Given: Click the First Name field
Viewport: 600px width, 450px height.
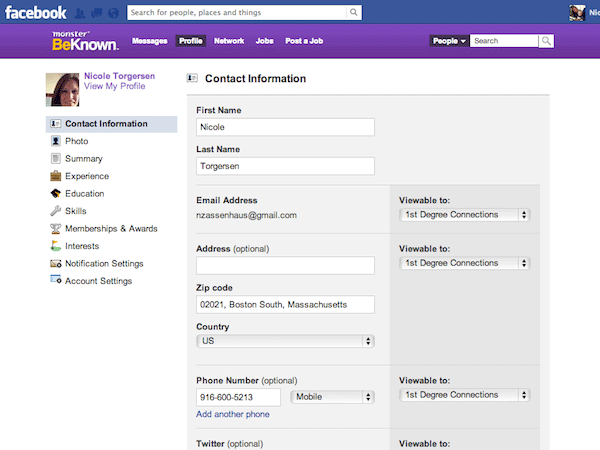Looking at the screenshot, I should coord(285,127).
